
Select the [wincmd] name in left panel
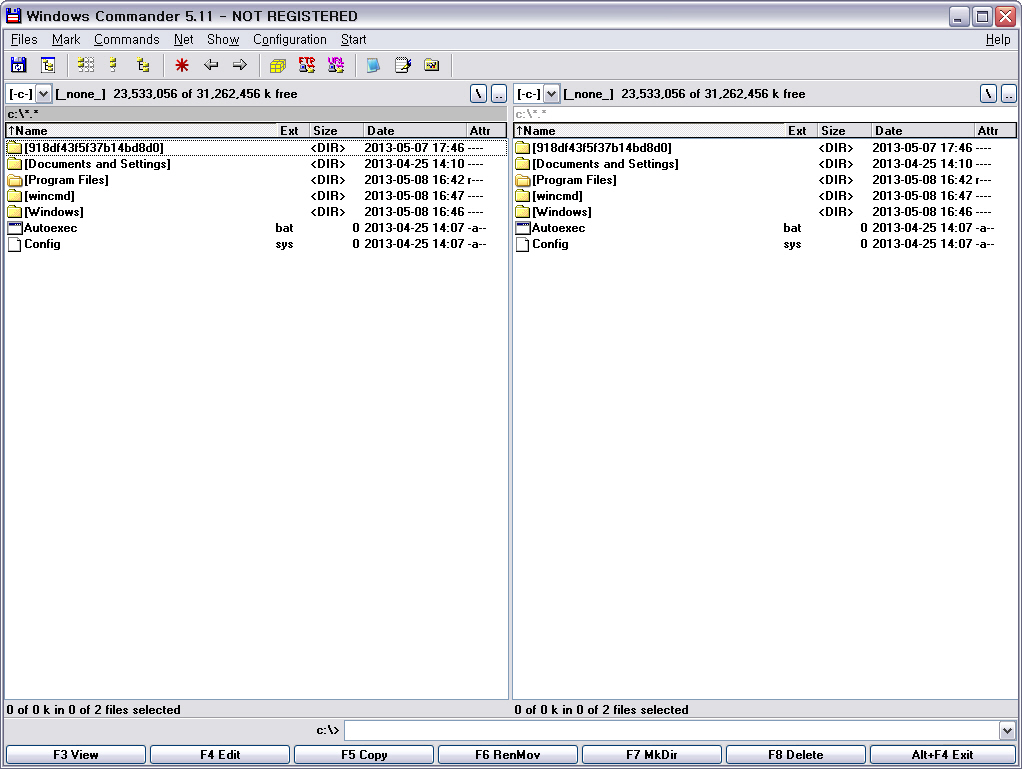[x=50, y=196]
